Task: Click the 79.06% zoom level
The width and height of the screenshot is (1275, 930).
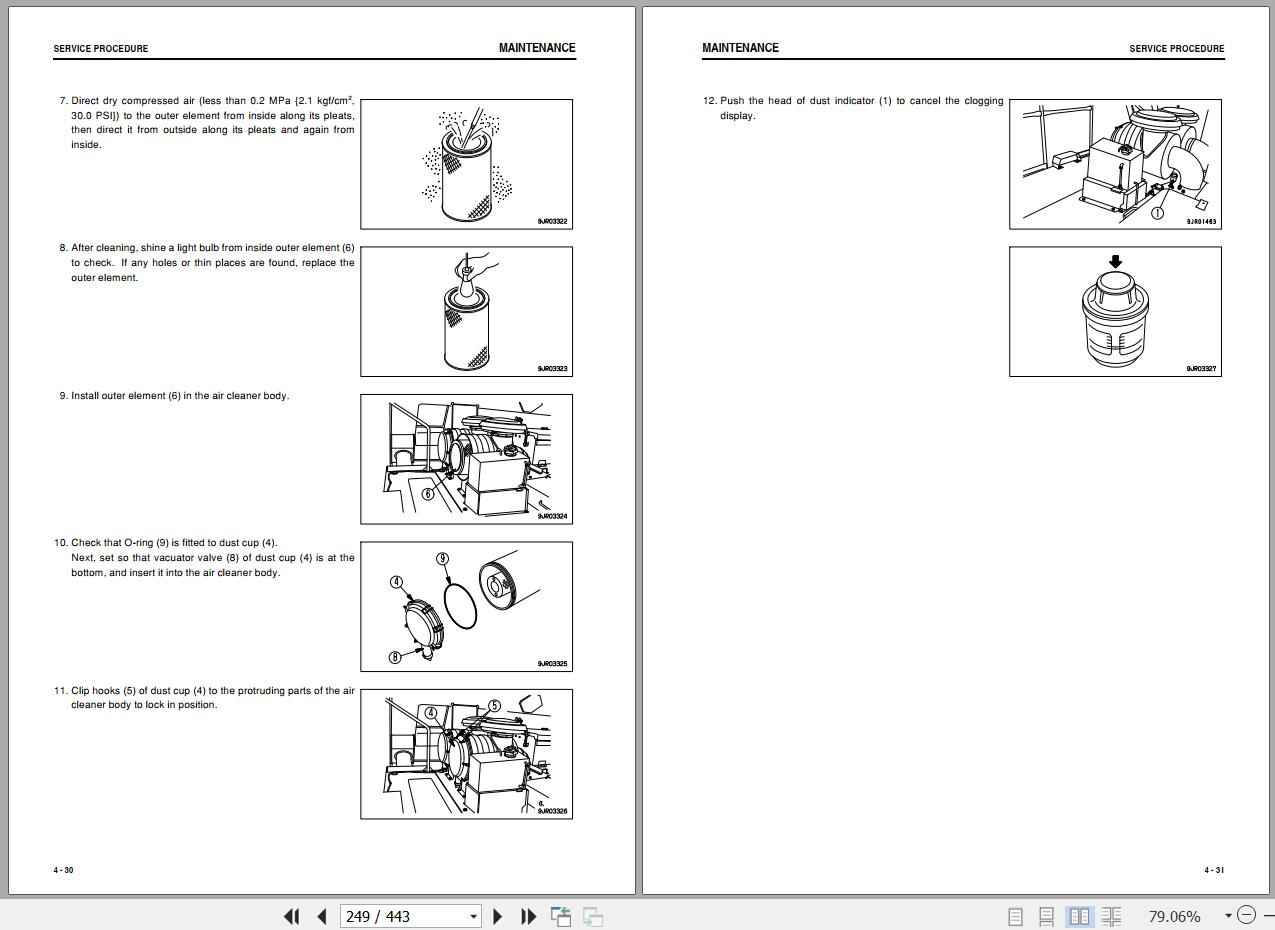Action: click(x=1174, y=916)
